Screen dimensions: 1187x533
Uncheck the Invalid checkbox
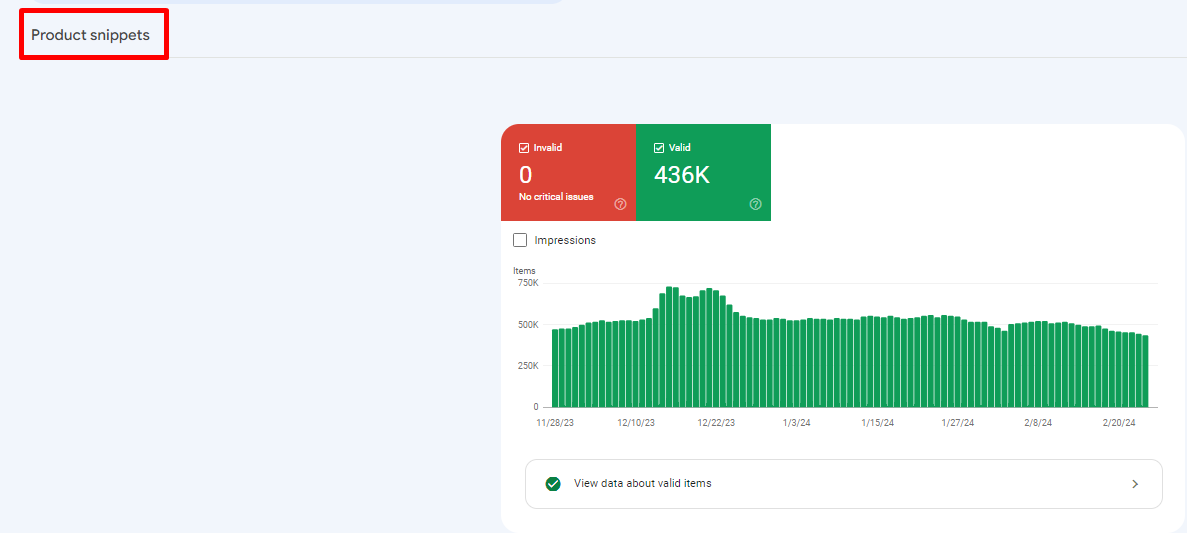[x=524, y=148]
